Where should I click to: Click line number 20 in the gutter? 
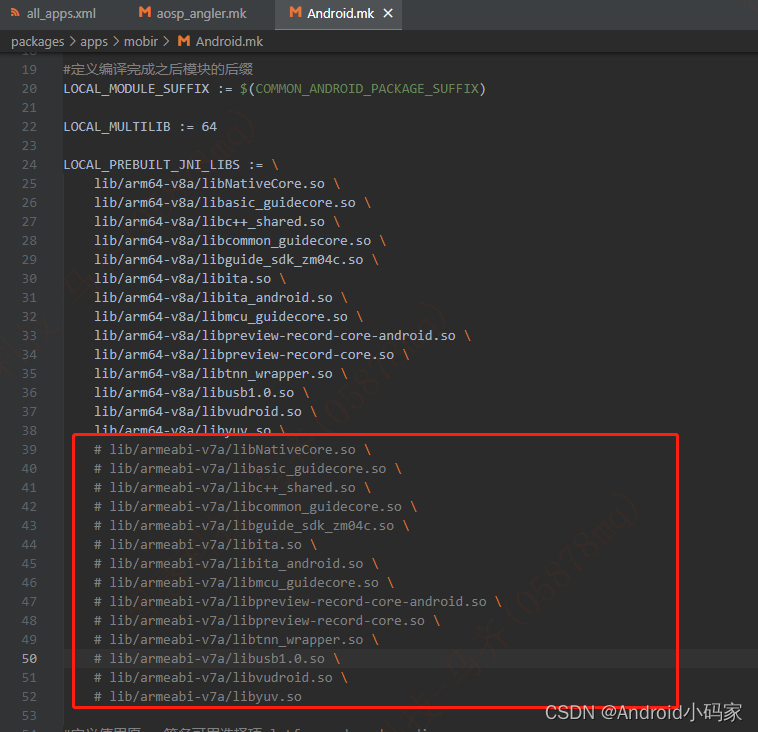(x=29, y=89)
